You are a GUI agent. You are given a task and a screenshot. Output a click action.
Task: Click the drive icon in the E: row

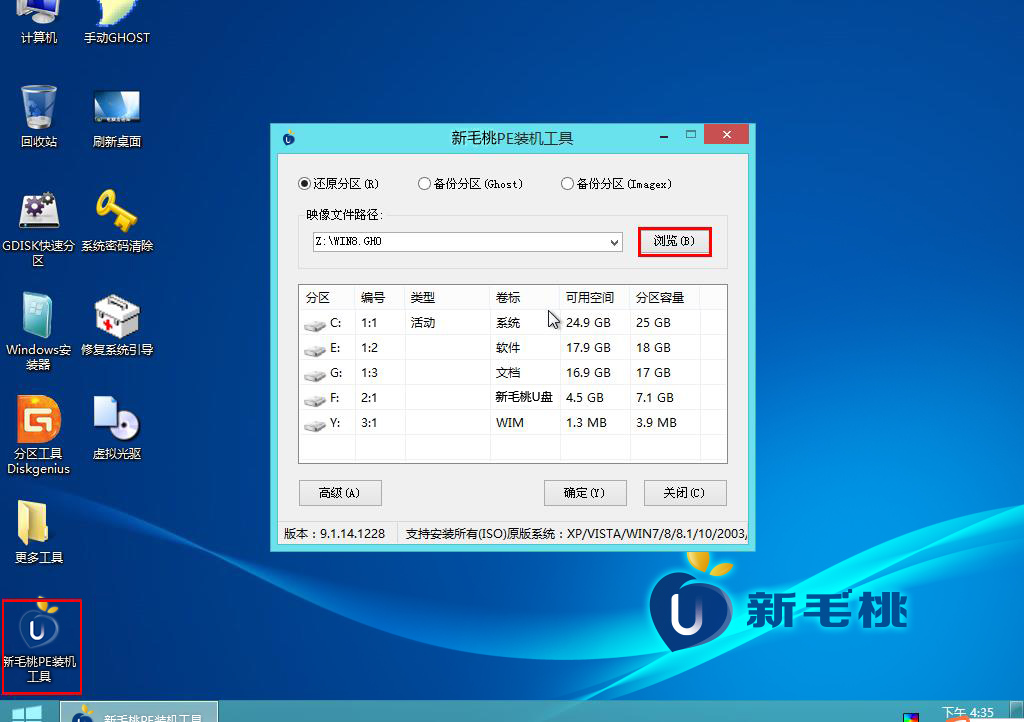315,350
